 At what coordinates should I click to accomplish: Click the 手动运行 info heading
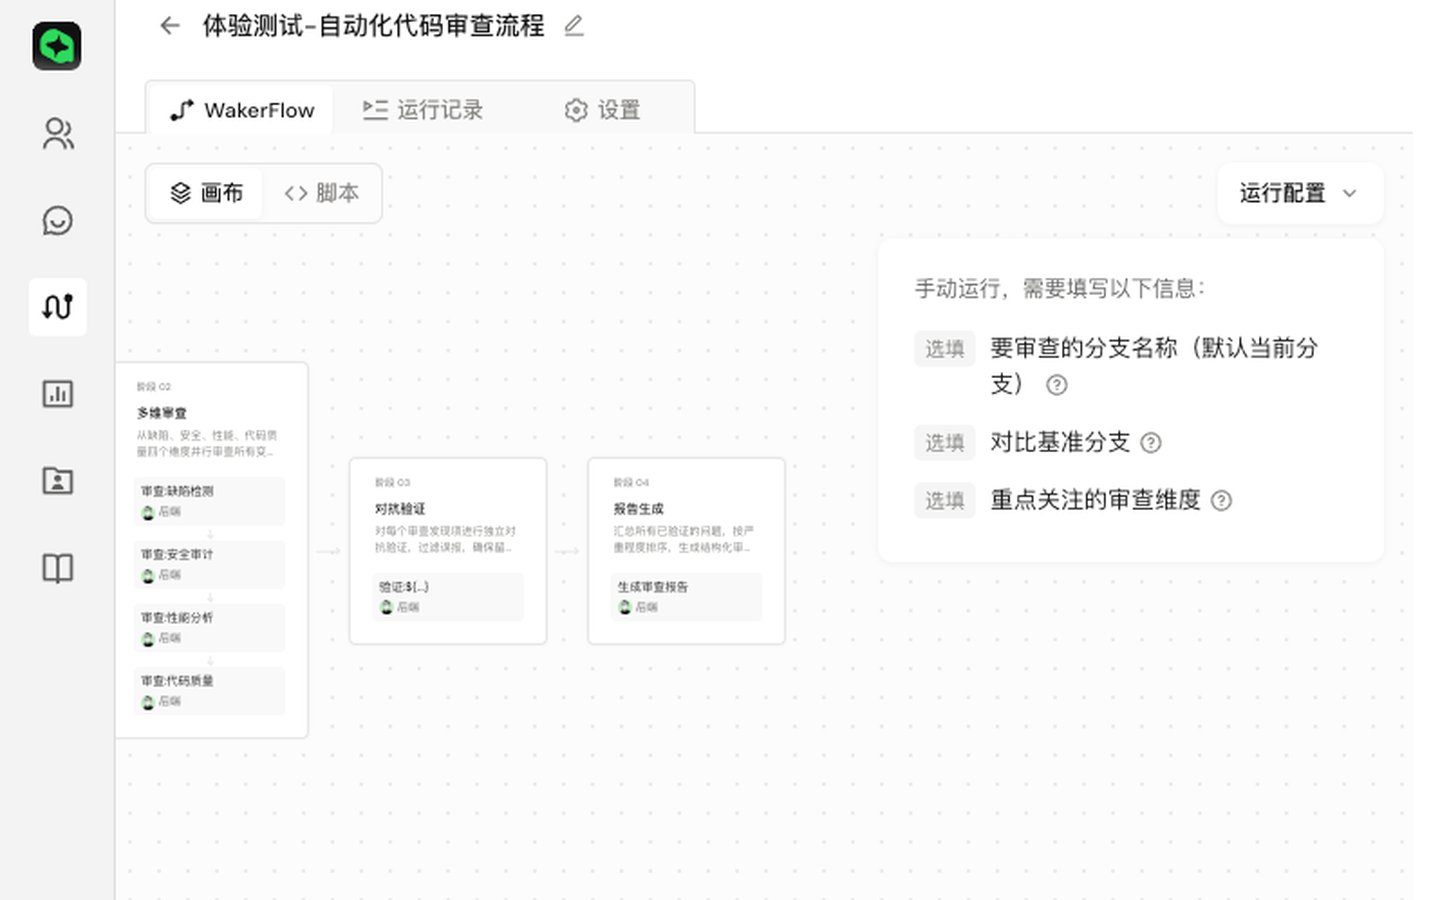1059,289
